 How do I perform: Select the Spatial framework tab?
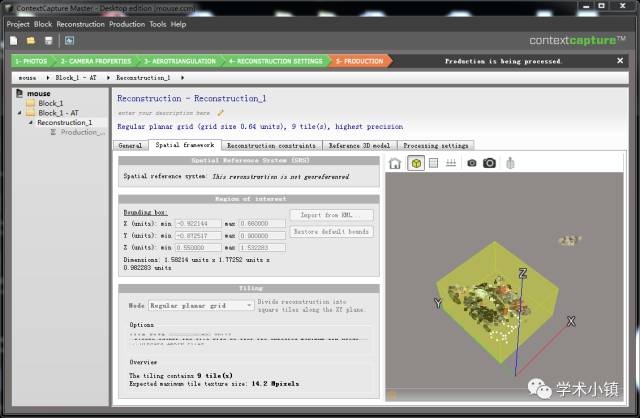pyautogui.click(x=185, y=145)
